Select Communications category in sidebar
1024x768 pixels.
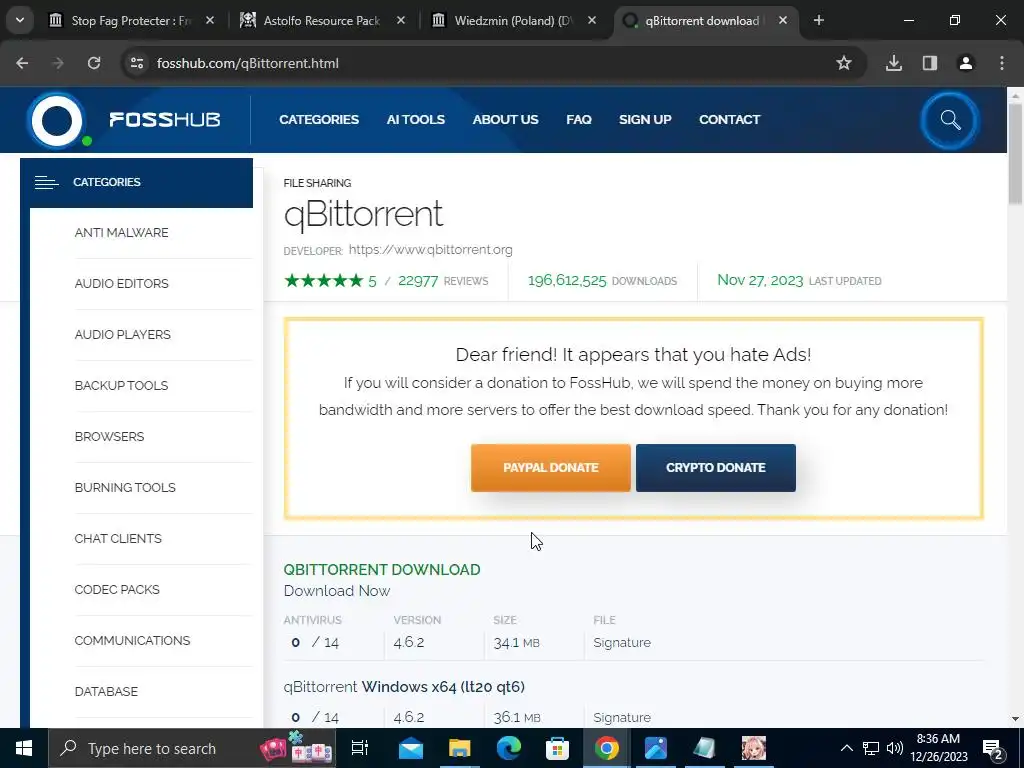tap(133, 640)
